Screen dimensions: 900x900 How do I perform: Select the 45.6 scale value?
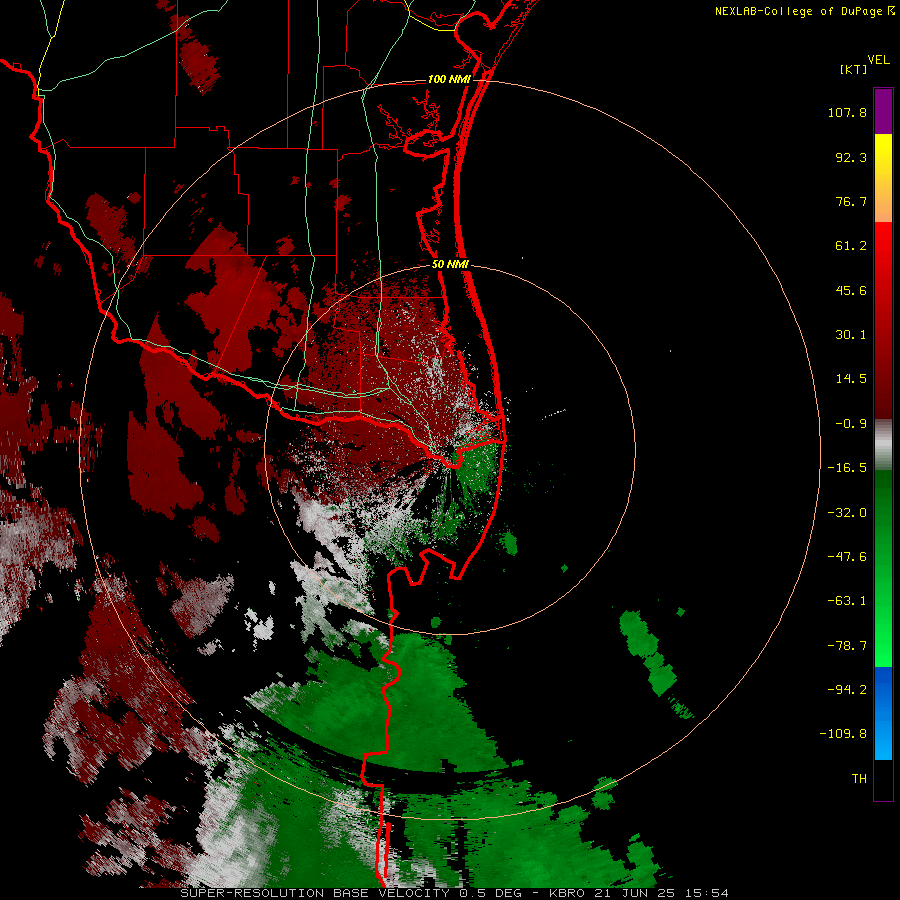(851, 290)
